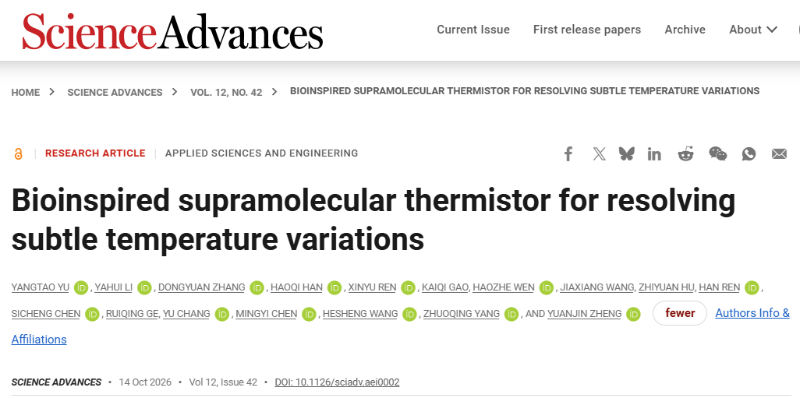Share article on LinkedIn
This screenshot has width=800, height=398.
[654, 154]
